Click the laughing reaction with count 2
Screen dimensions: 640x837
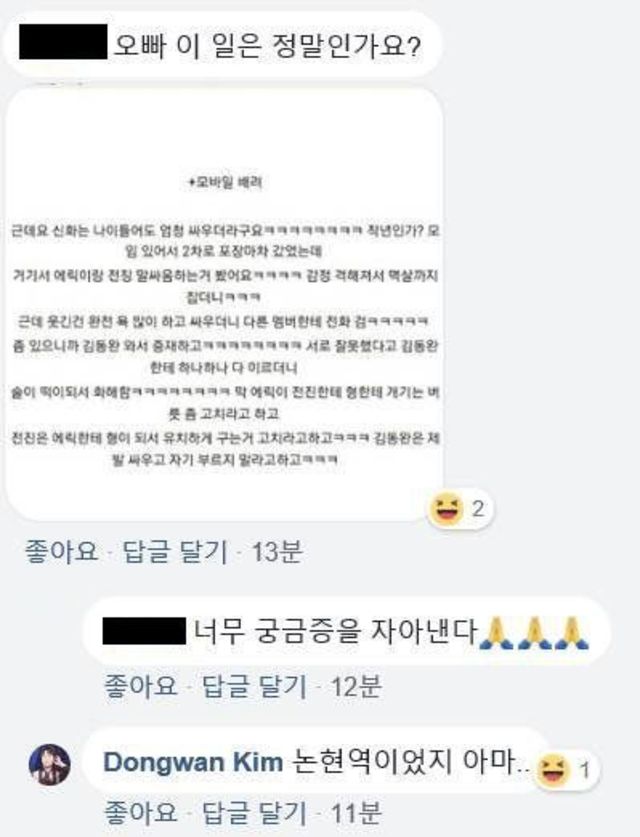click(461, 508)
